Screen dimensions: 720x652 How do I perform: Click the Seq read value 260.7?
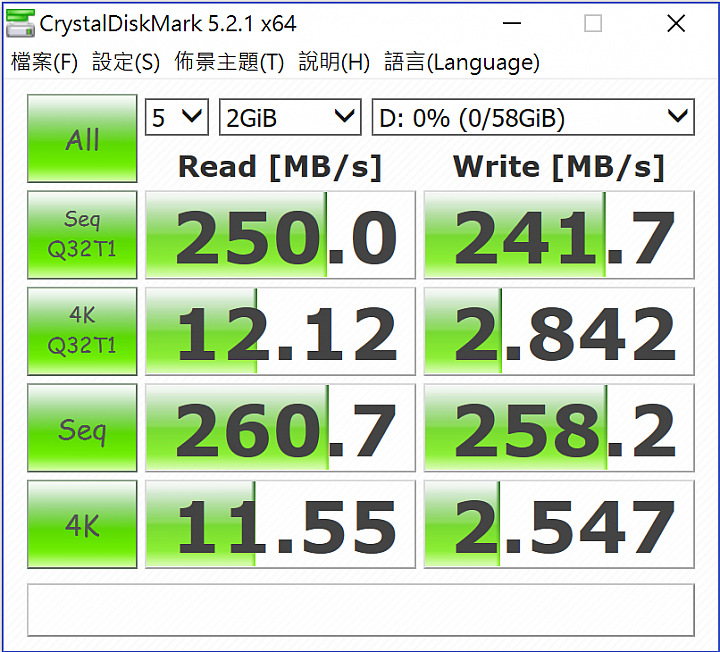[x=280, y=427]
